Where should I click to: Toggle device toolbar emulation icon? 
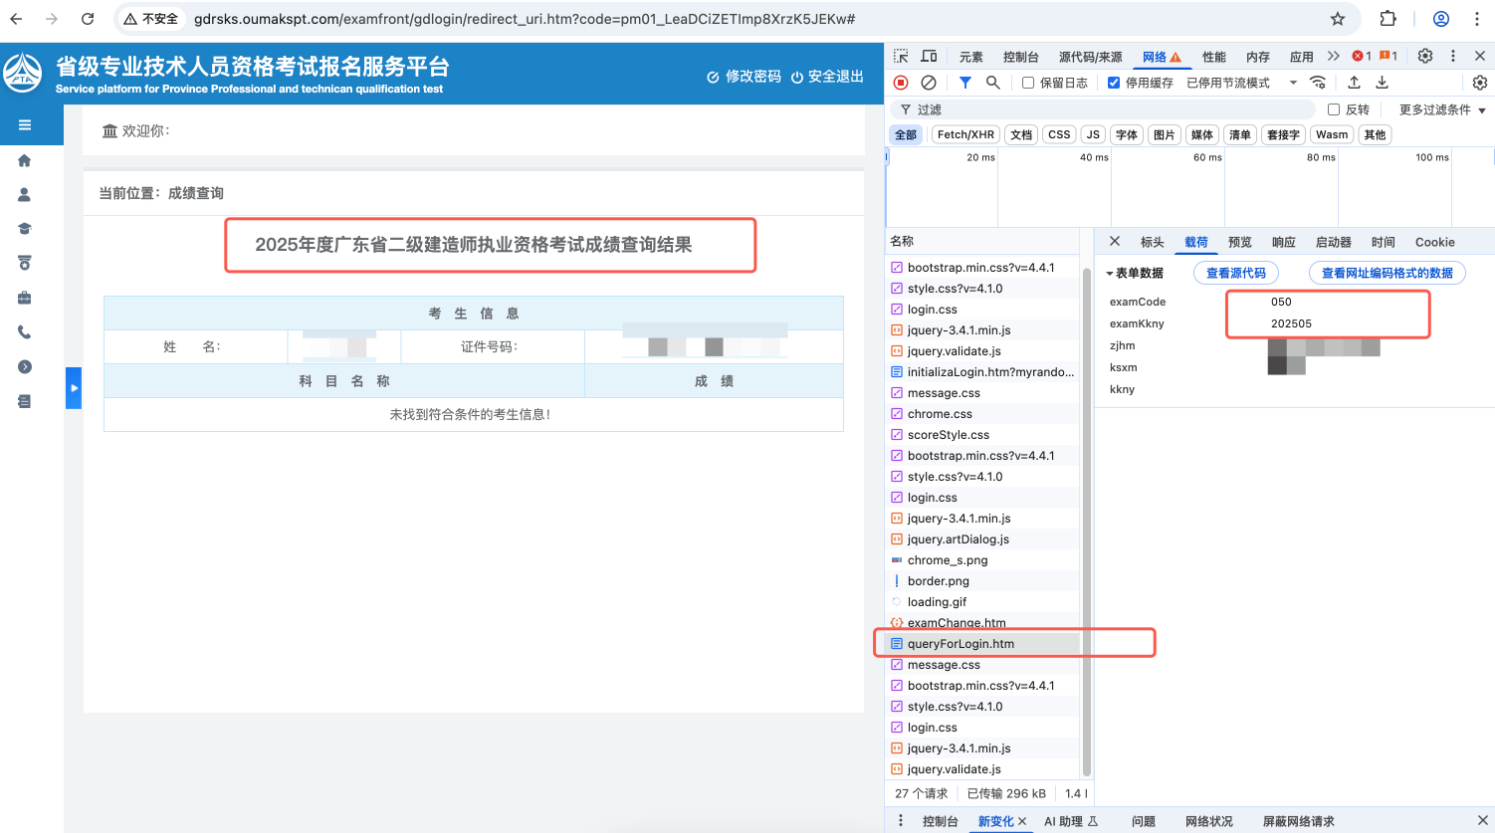[x=929, y=57]
